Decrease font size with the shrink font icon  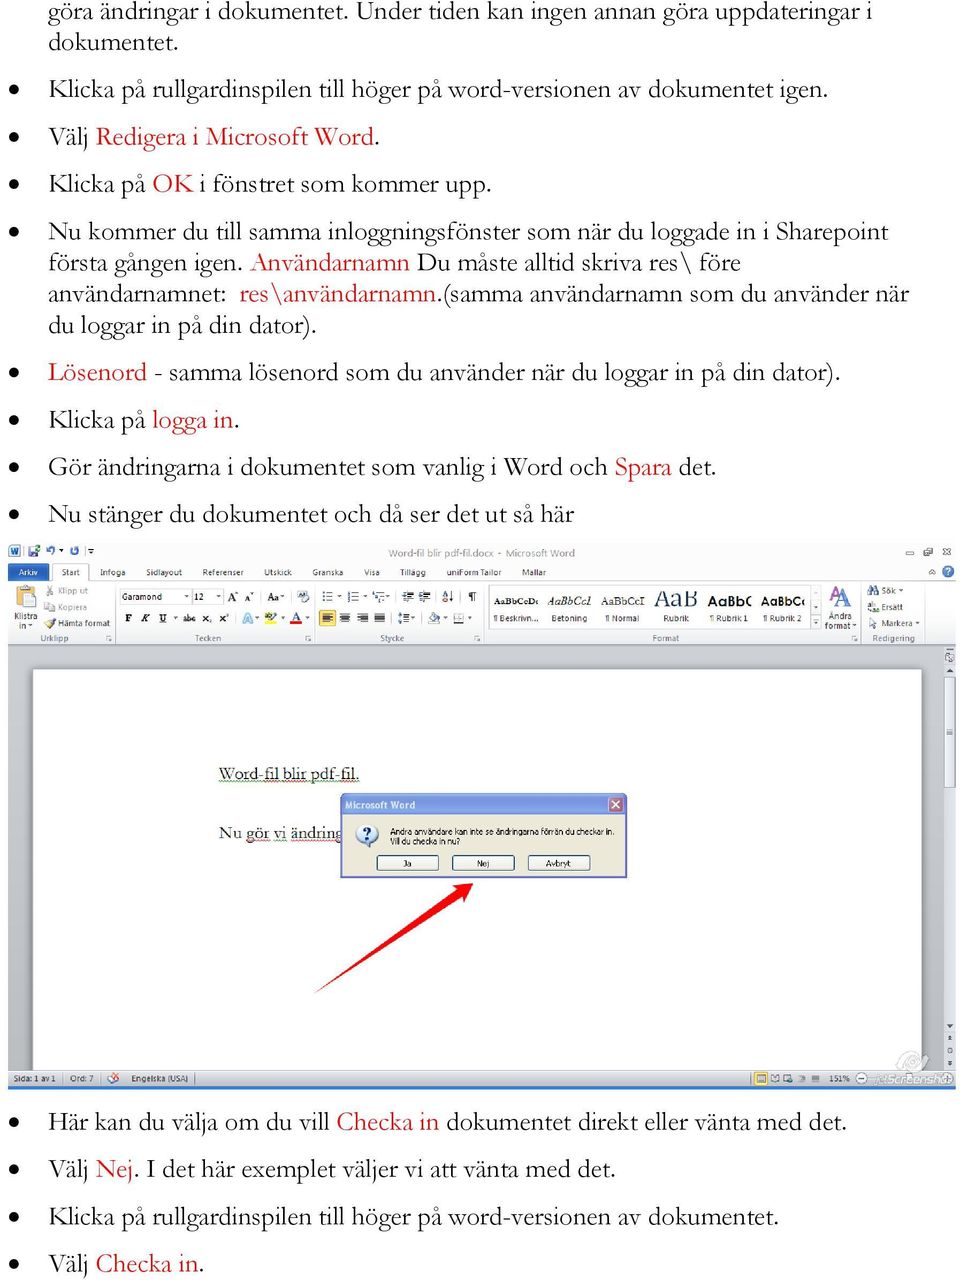point(249,597)
